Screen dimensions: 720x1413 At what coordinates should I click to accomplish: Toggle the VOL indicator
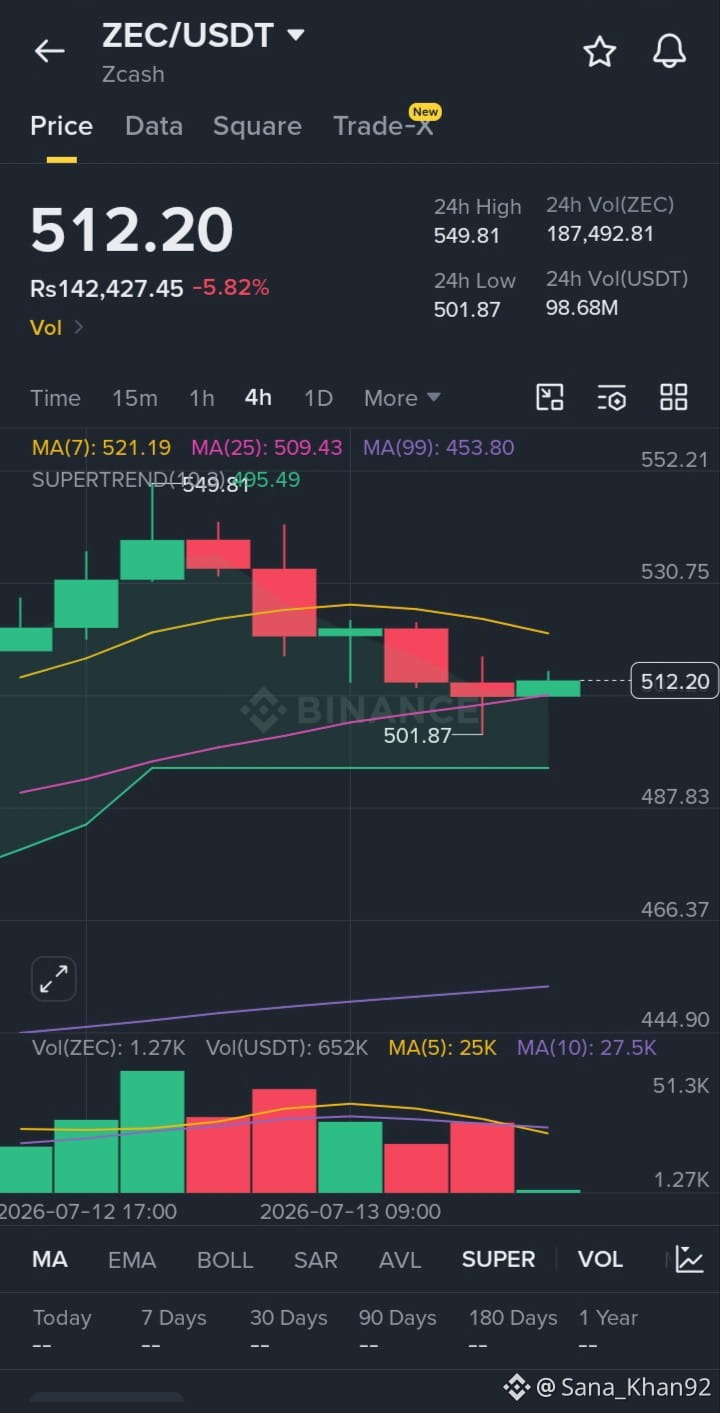tap(600, 1259)
